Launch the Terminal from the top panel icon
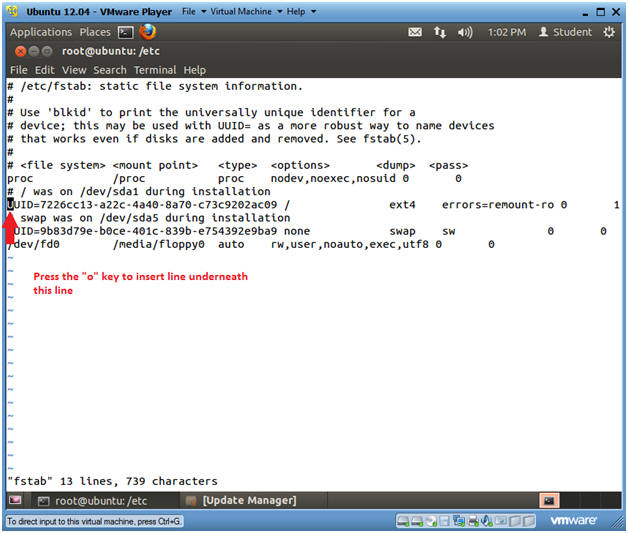Viewport: 628px width, 533px height. coord(125,32)
